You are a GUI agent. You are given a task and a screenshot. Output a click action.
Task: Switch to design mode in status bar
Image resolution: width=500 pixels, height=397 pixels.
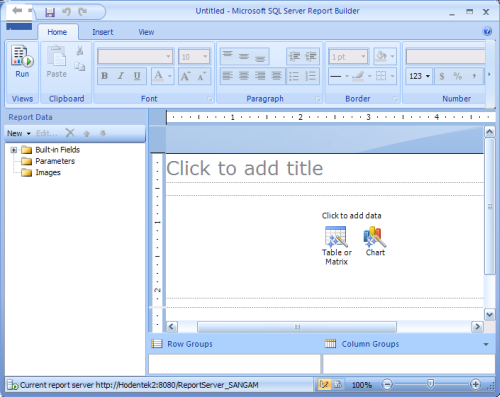coord(324,385)
